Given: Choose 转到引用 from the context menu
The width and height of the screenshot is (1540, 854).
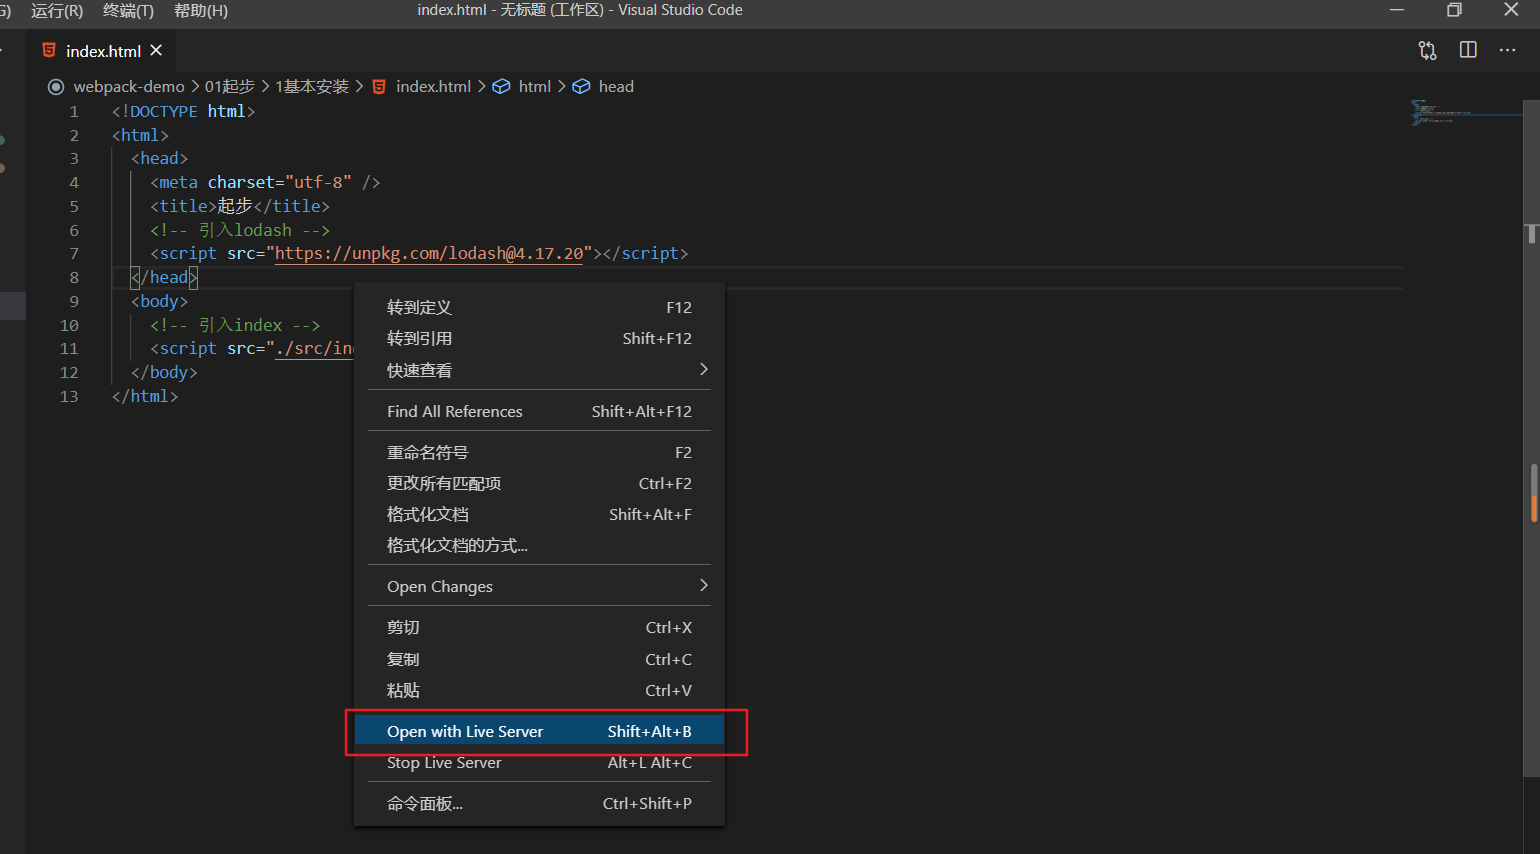Looking at the screenshot, I should click(x=540, y=339).
